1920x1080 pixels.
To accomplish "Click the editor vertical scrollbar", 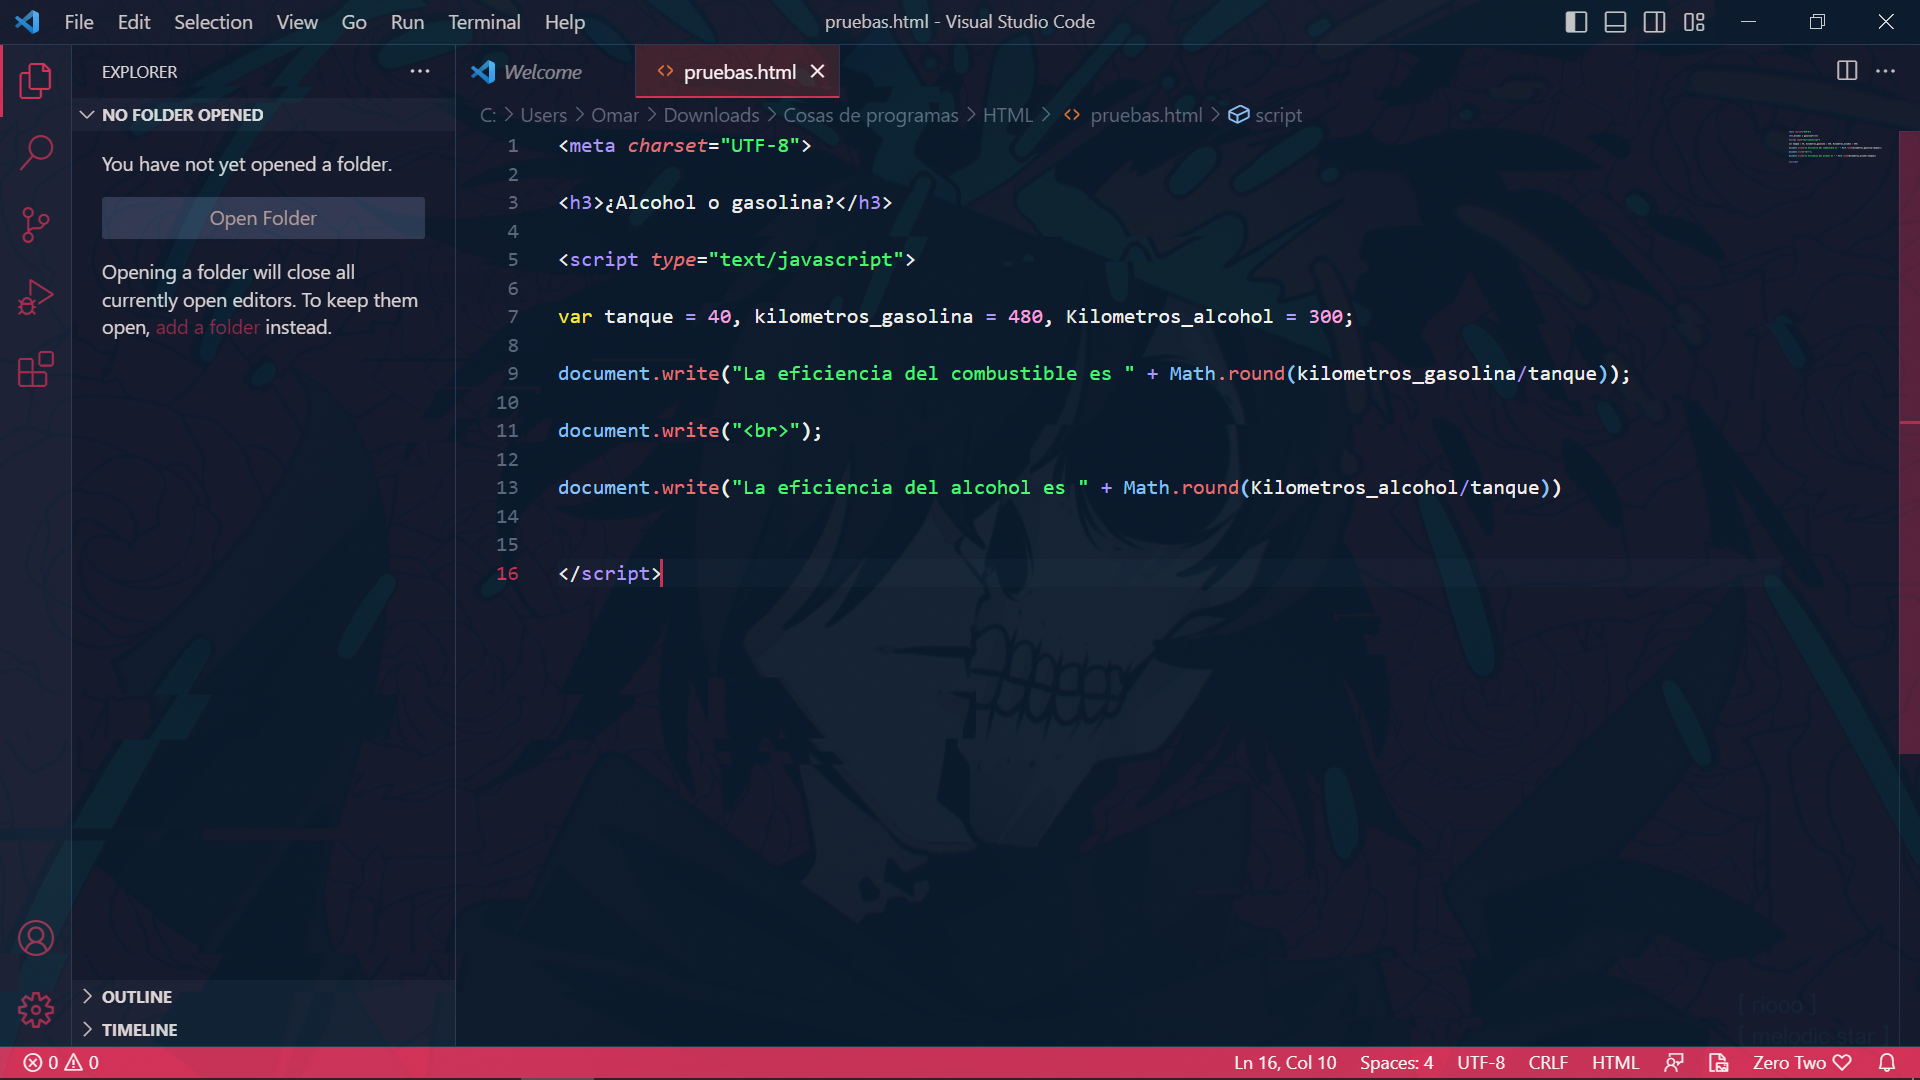I will click(1909, 442).
